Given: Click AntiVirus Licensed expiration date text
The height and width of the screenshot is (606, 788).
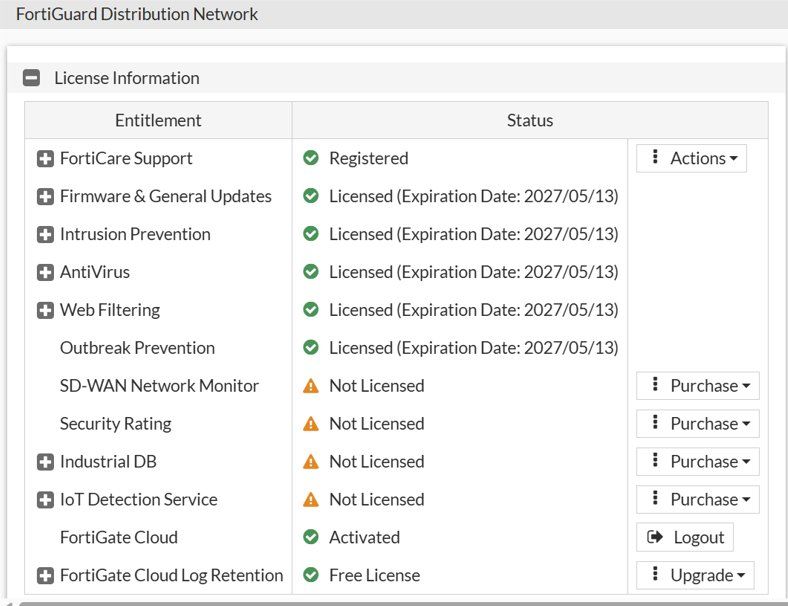Looking at the screenshot, I should click(x=473, y=272).
